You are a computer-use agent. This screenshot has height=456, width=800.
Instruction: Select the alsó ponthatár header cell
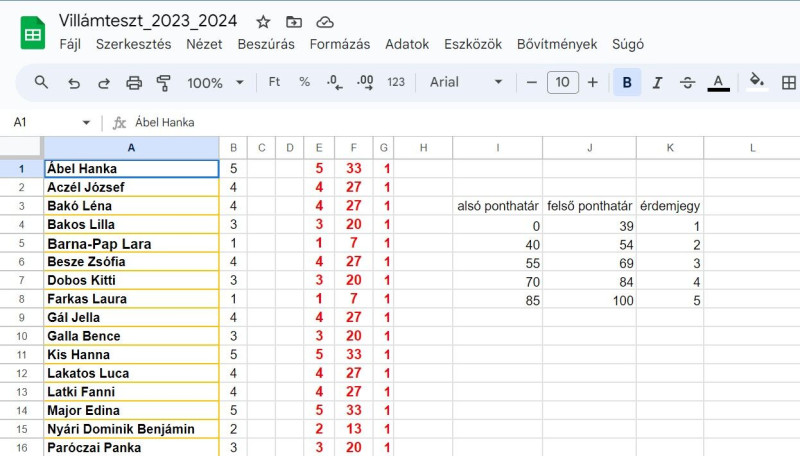click(497, 206)
